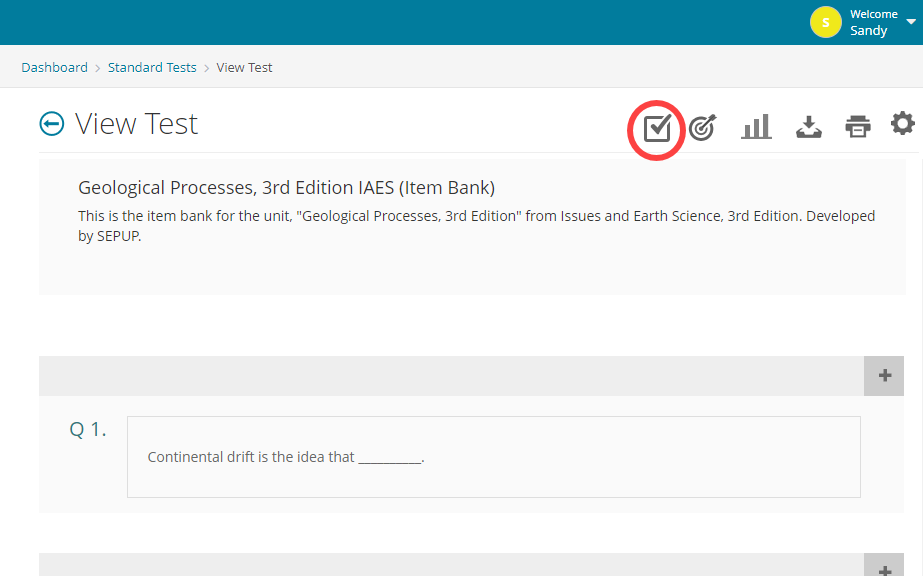923x576 pixels.
Task: Open the target bullseye icon
Action: click(x=702, y=127)
